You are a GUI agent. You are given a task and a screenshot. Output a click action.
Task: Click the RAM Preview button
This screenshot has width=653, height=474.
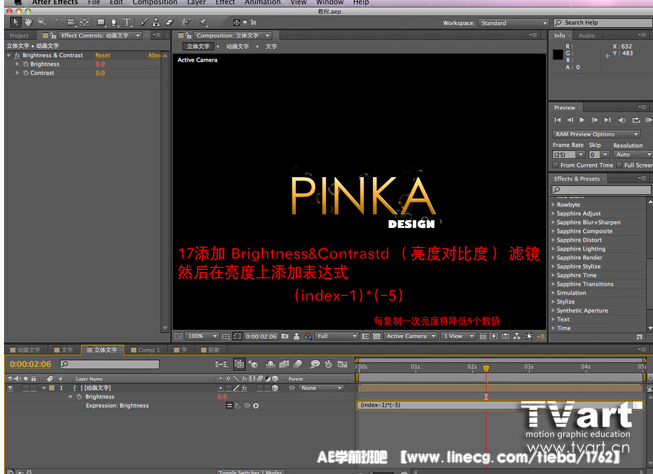(648, 120)
